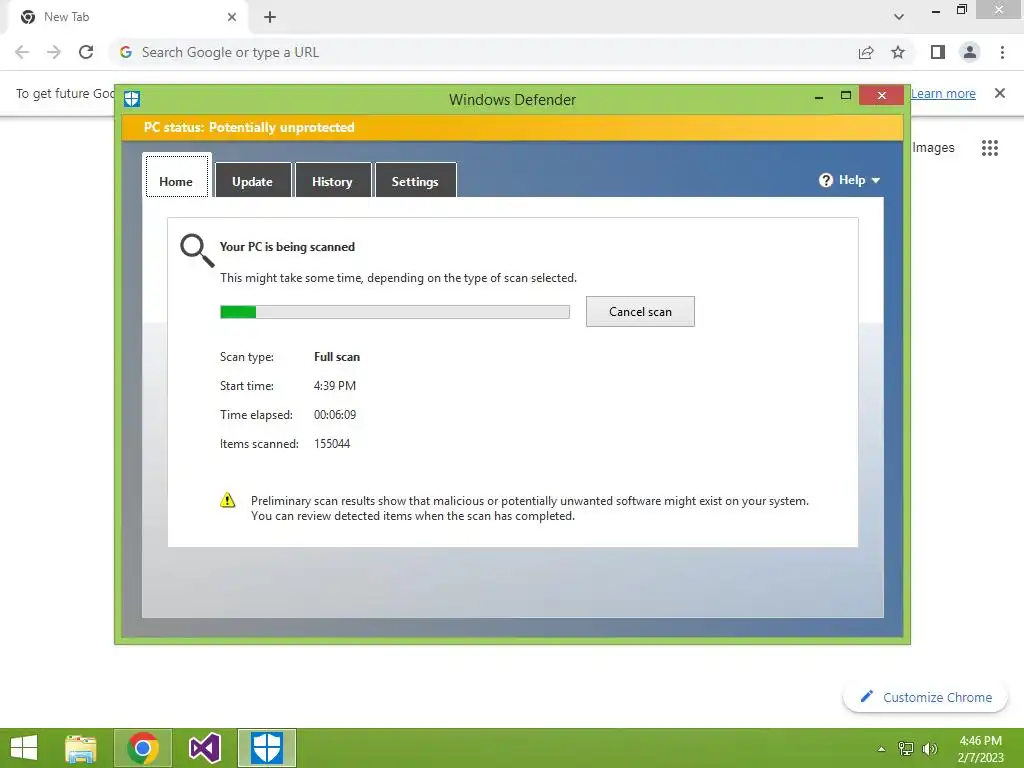Image resolution: width=1024 pixels, height=768 pixels.
Task: Open File Explorer from the taskbar
Action: [81, 748]
